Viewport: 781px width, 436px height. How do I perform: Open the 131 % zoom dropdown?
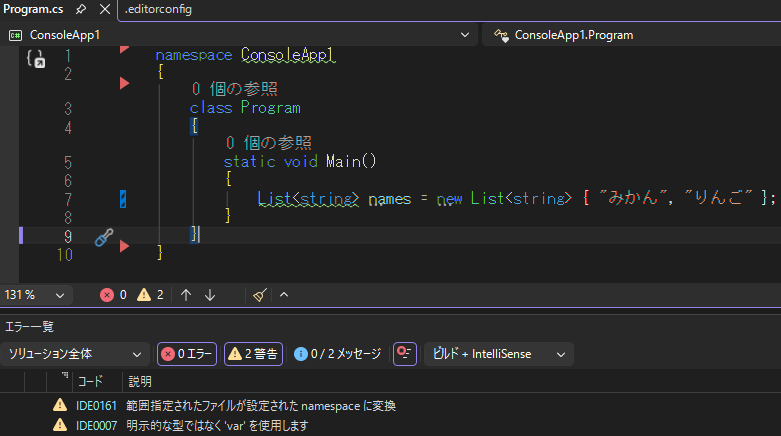tap(36, 295)
